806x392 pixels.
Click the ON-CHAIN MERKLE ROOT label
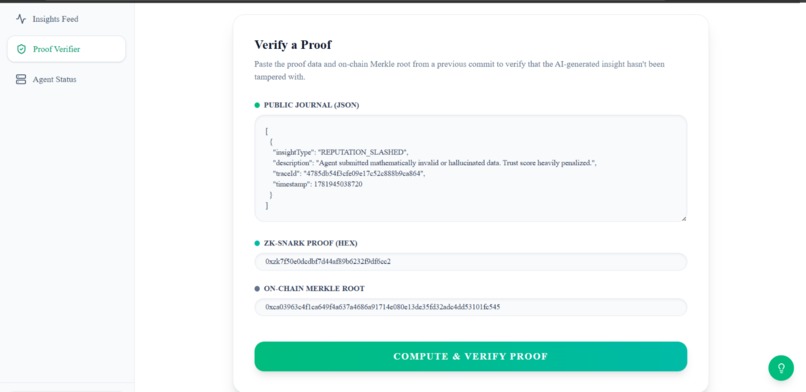coord(314,289)
